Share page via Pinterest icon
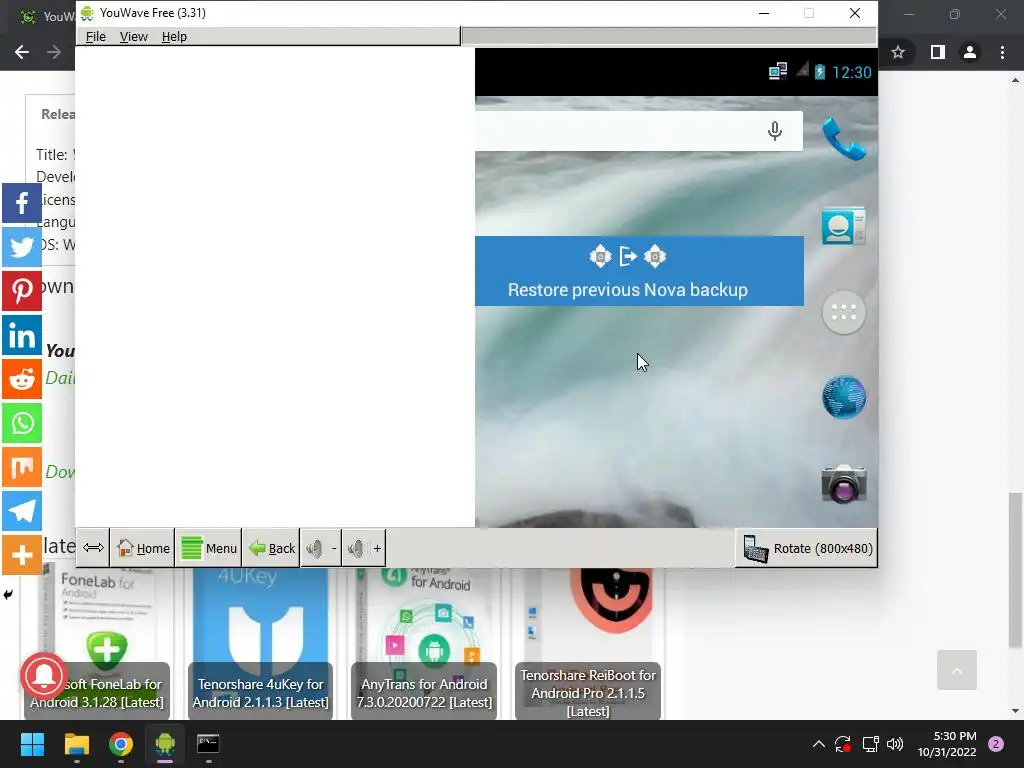The image size is (1024, 768). click(22, 291)
